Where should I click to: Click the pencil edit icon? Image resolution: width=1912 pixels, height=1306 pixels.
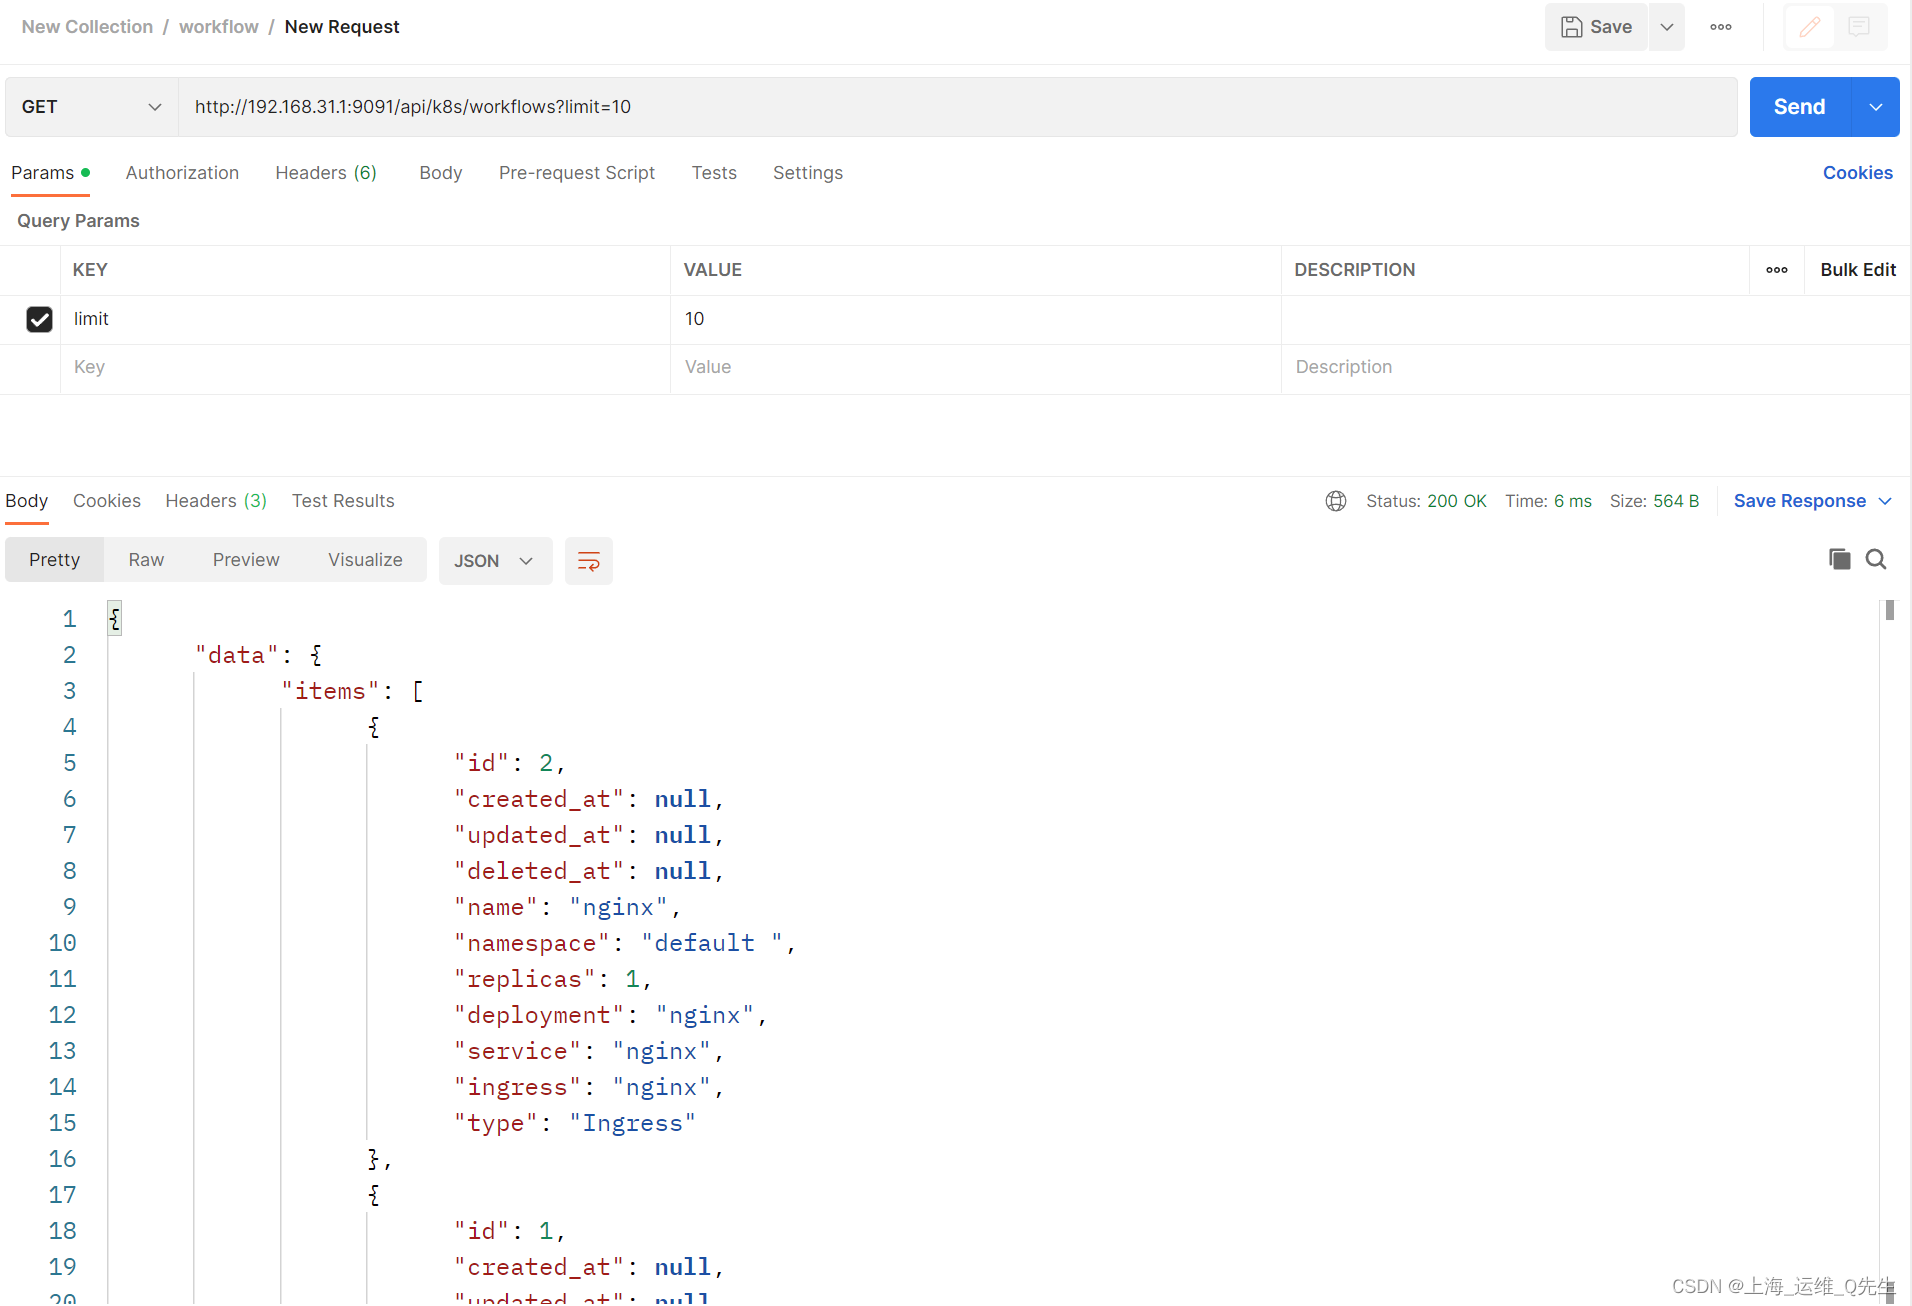point(1810,27)
